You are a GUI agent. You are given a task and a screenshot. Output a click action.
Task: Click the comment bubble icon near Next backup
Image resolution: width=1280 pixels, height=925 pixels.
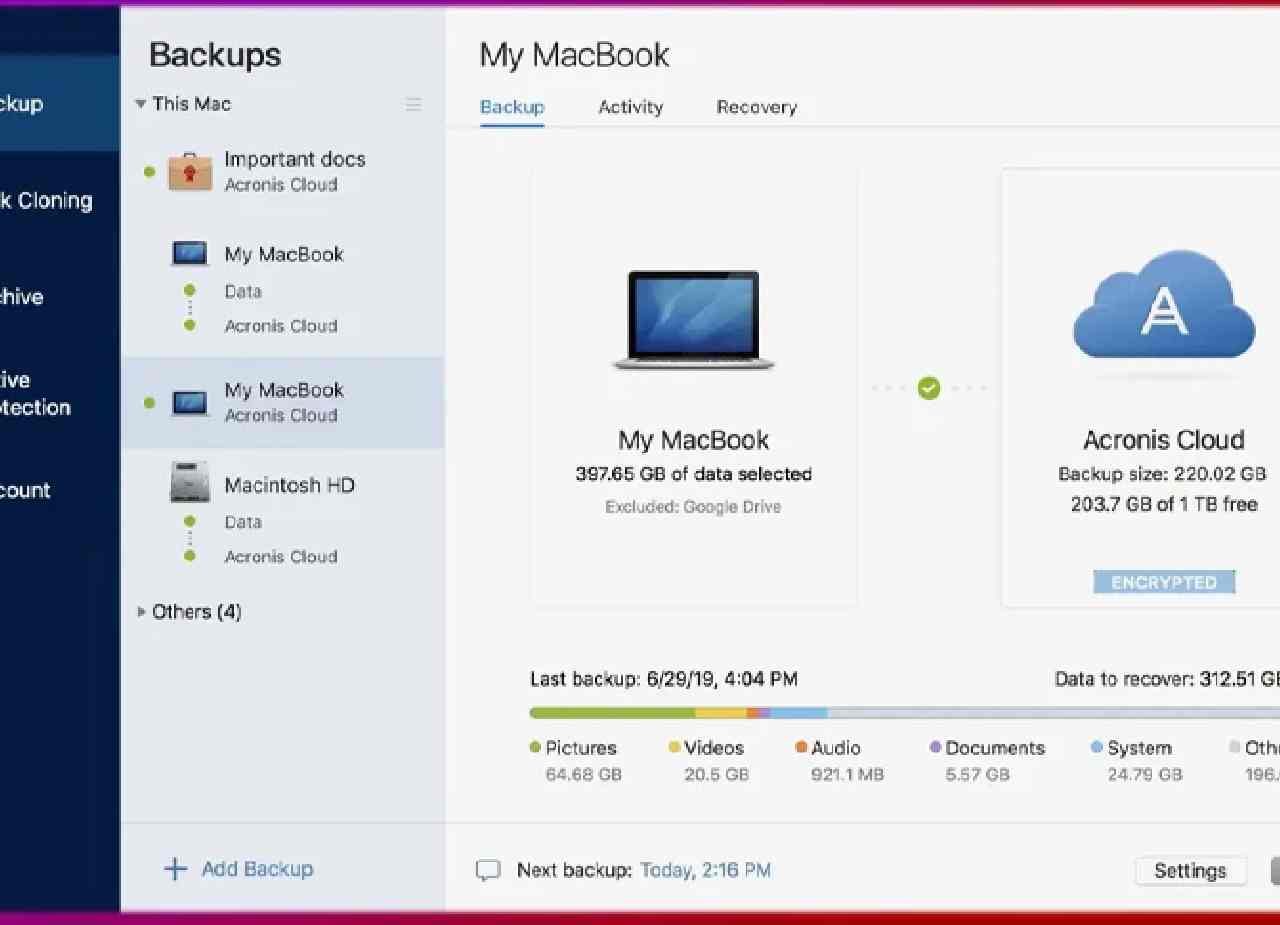pos(487,871)
